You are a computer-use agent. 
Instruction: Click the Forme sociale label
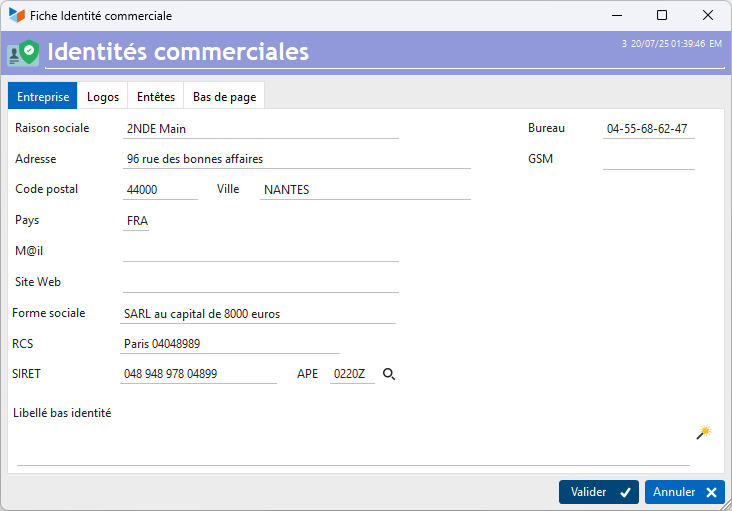point(49,313)
